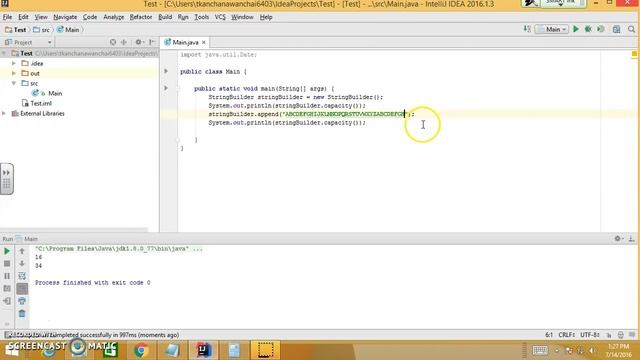Open the VCS menu

coord(220,17)
